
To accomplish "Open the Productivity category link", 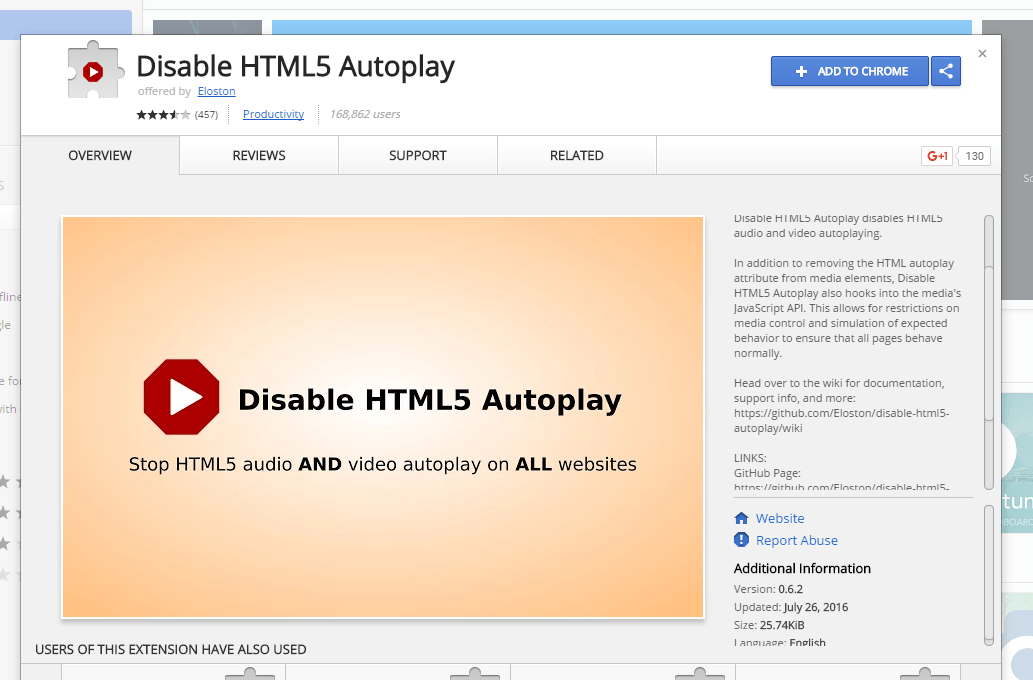I will pyautogui.click(x=273, y=114).
